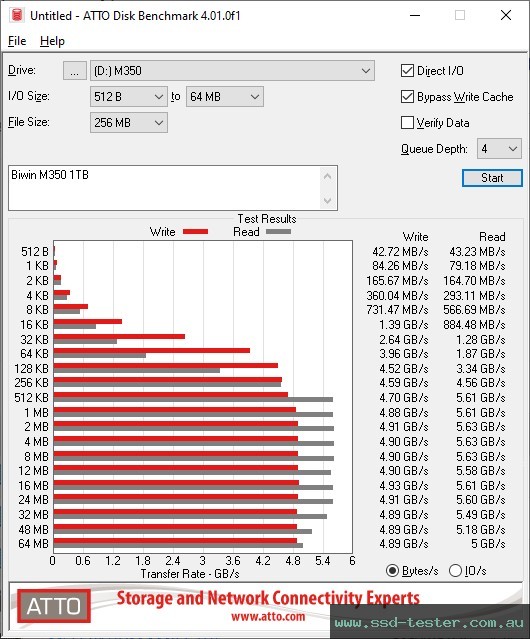Screen dimensions: 530x639
Task: Click the drive browse '...' button
Action: coord(75,71)
